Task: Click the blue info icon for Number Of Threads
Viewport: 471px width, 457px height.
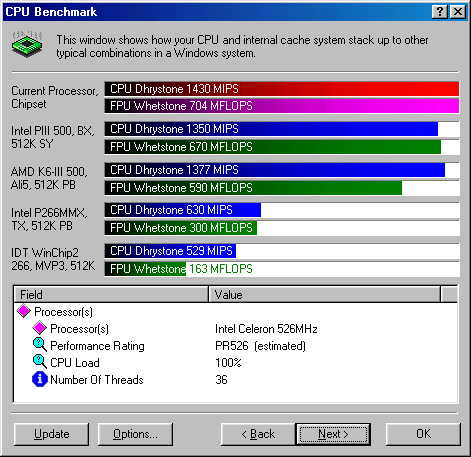Action: pyautogui.click(x=40, y=379)
